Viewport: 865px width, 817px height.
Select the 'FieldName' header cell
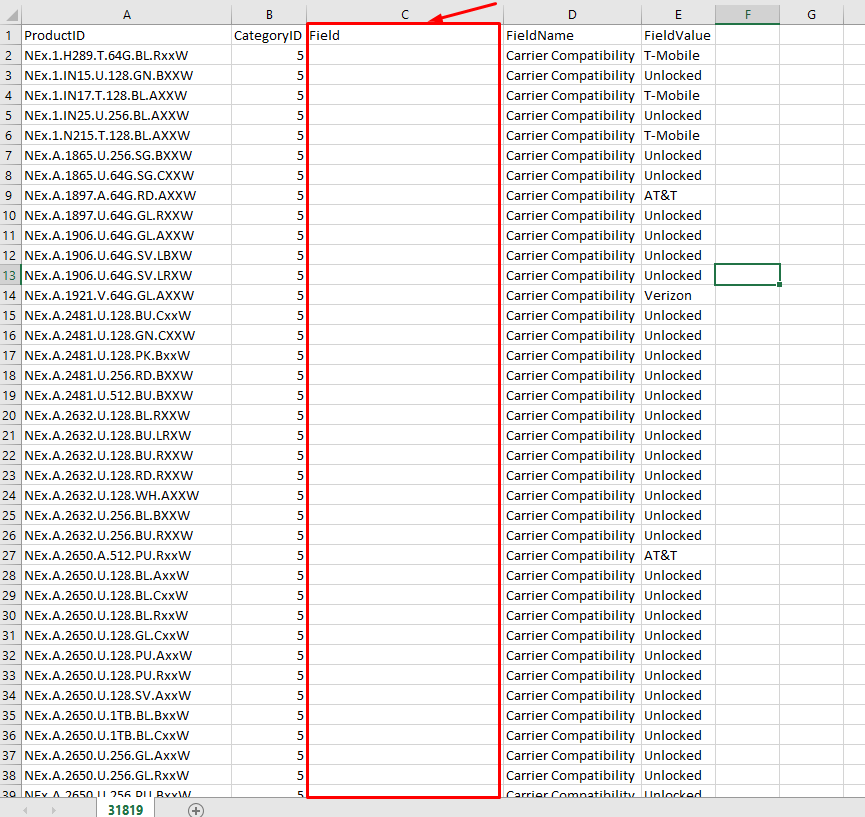click(x=571, y=35)
